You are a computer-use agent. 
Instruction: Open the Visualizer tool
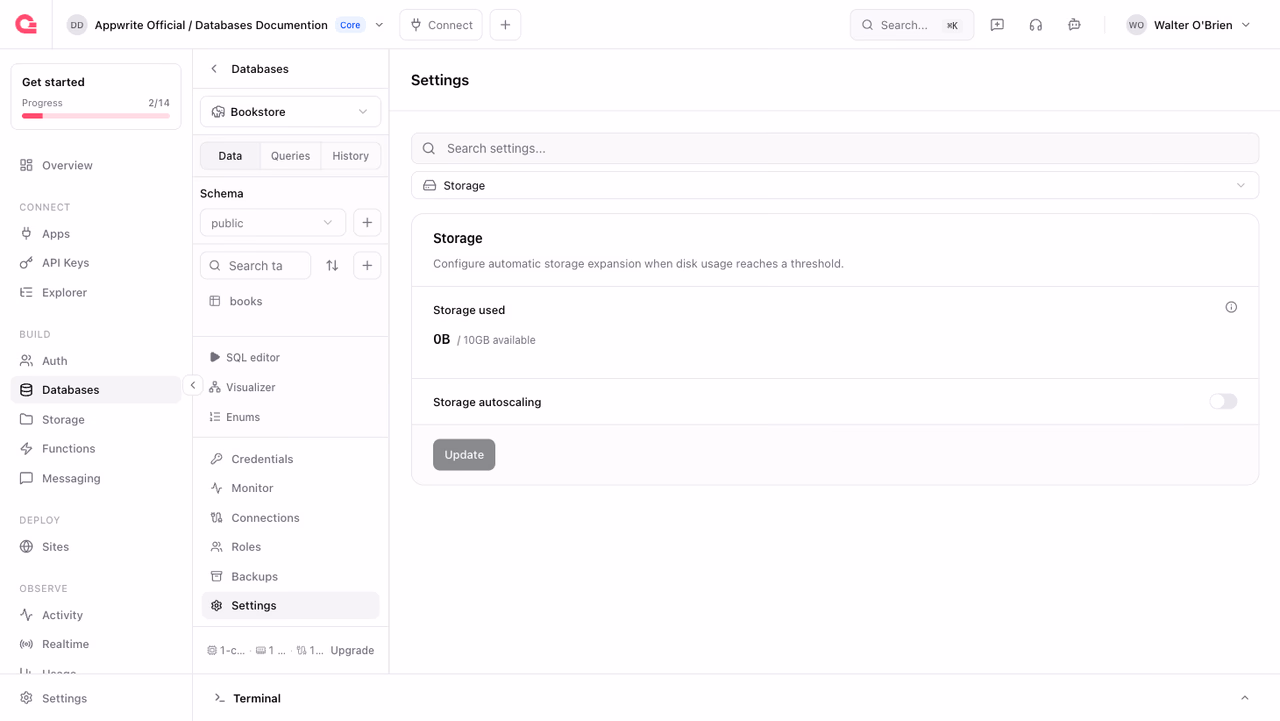tap(250, 387)
